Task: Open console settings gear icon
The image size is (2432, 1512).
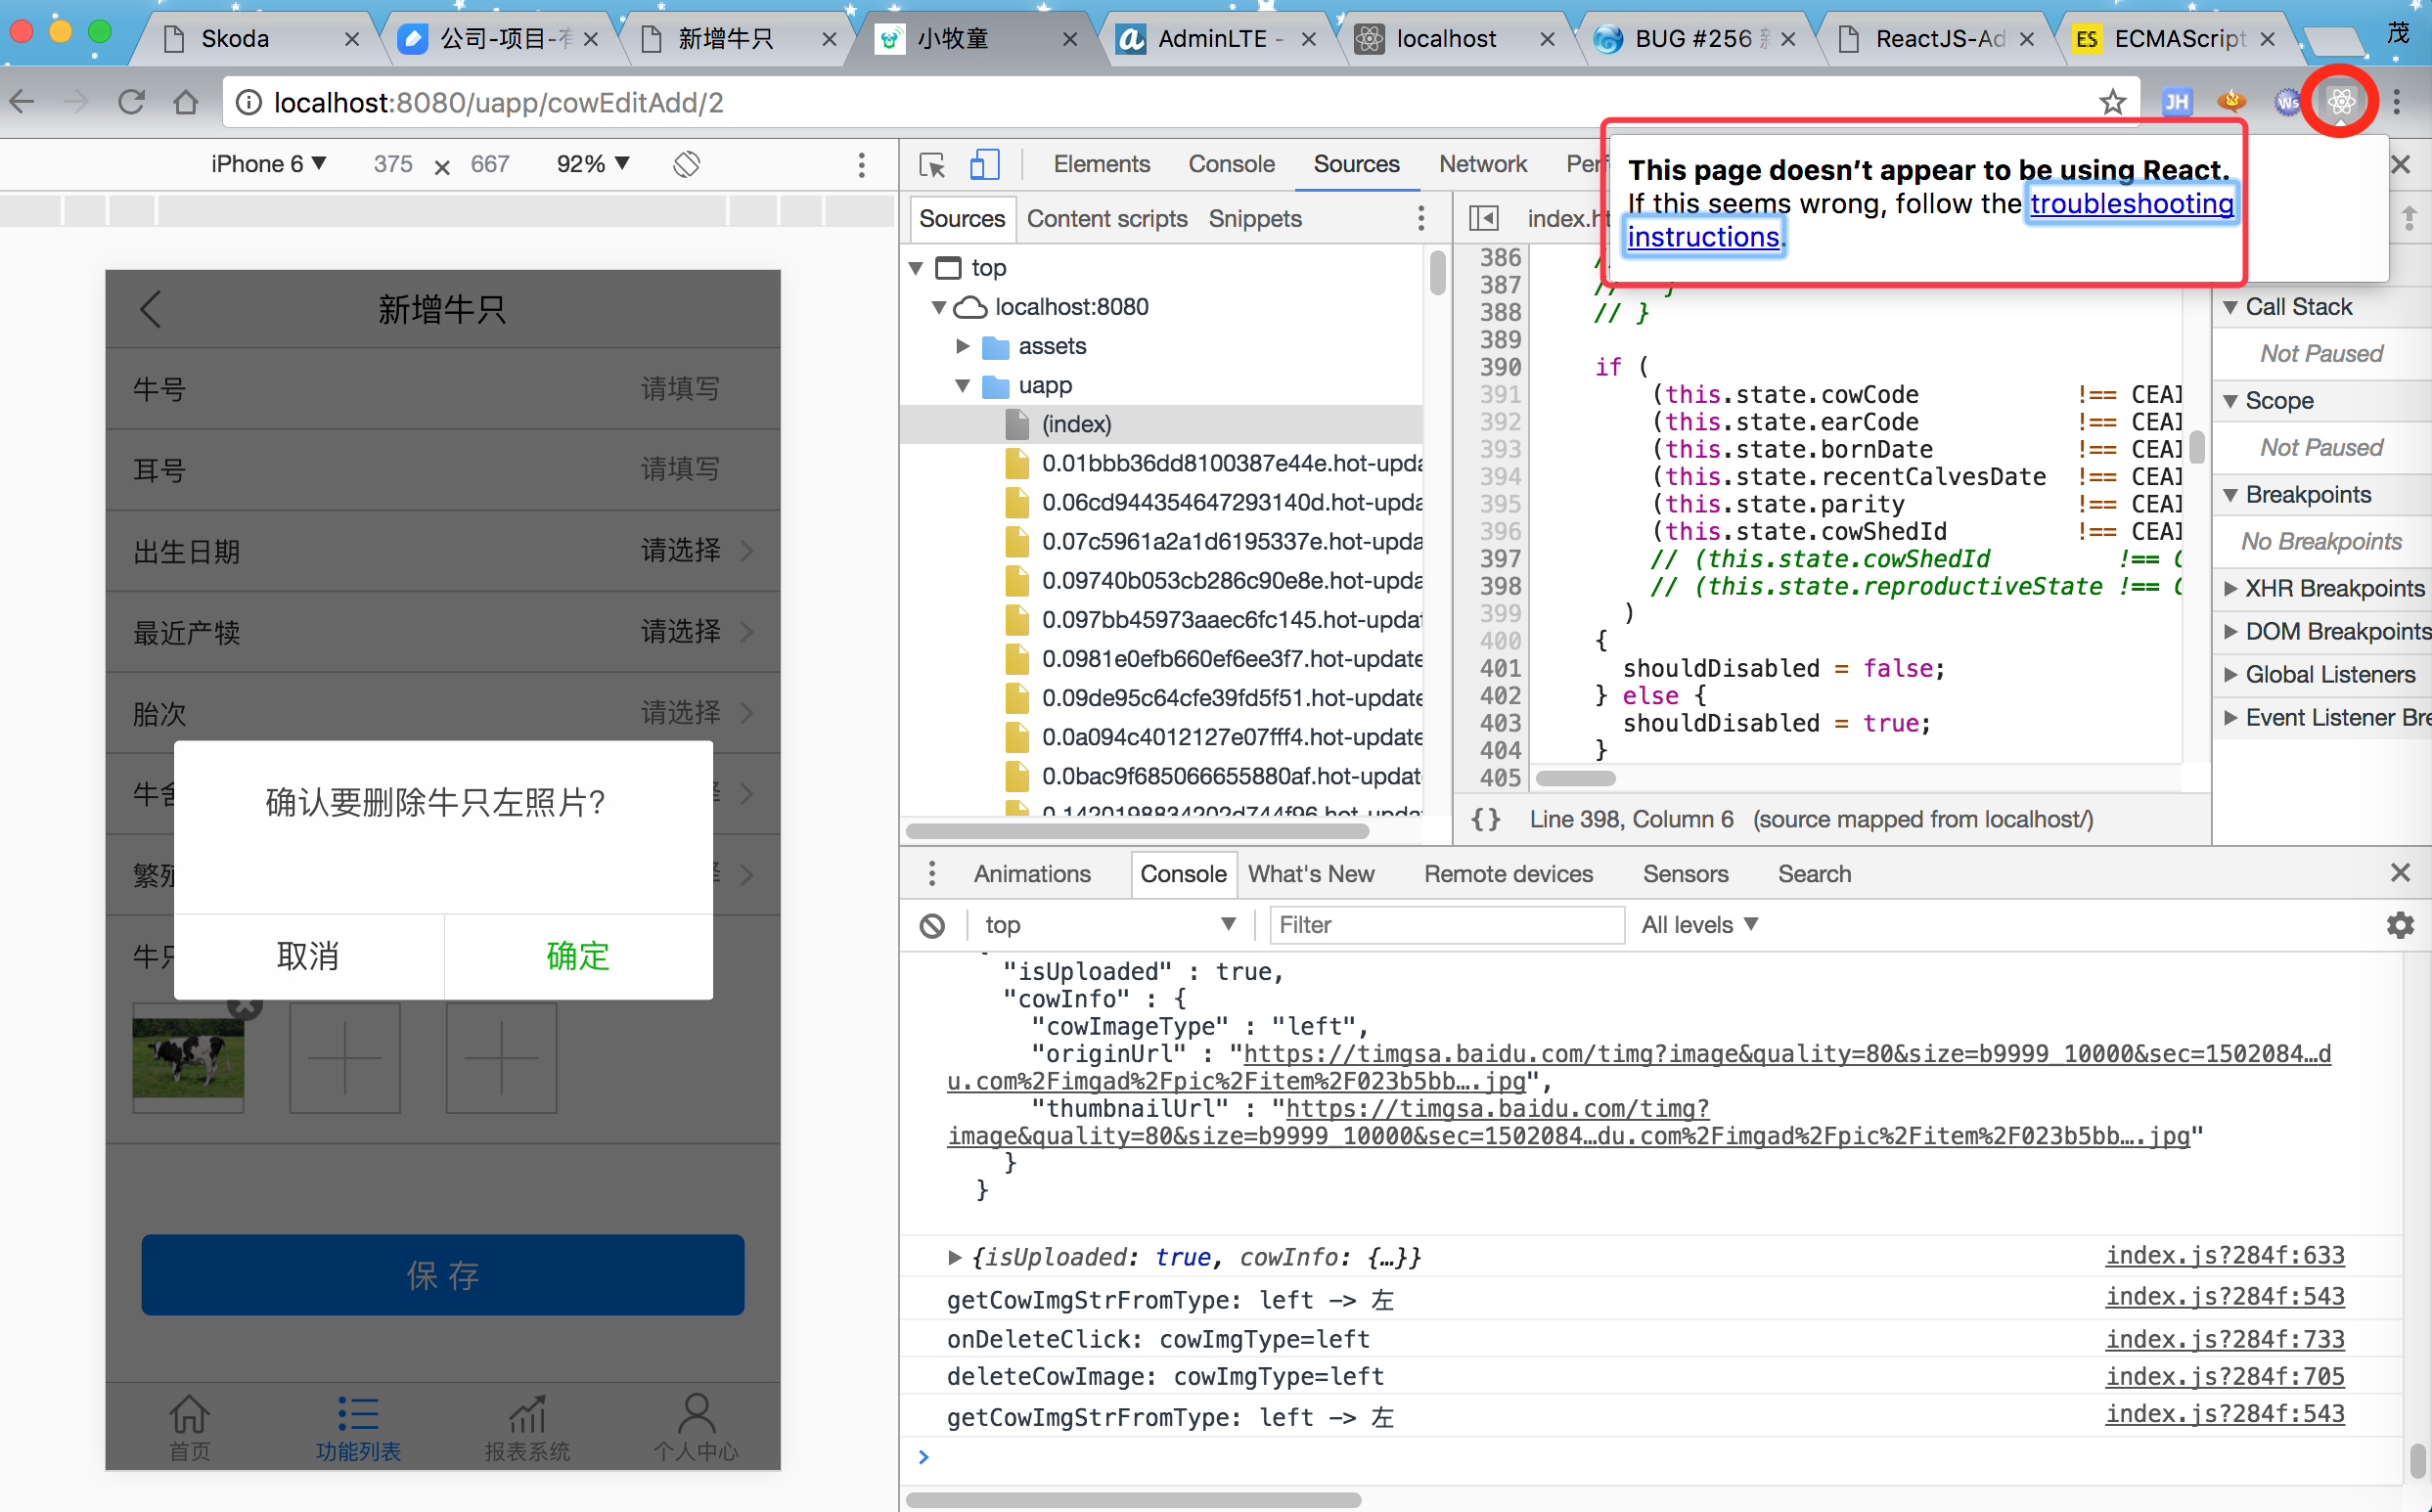Action: tap(2399, 925)
